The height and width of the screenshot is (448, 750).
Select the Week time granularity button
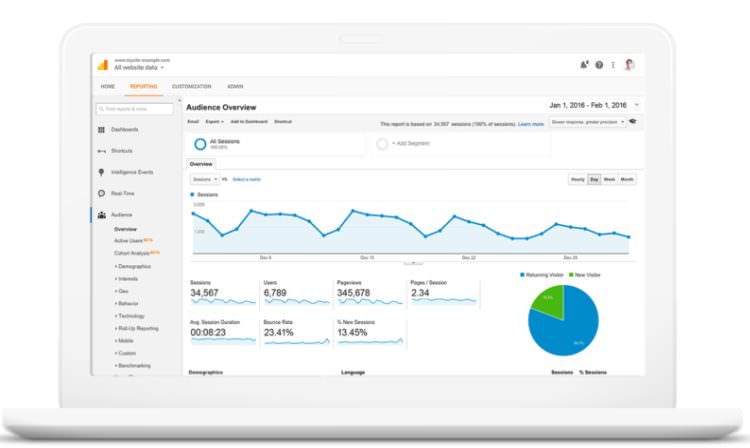[609, 179]
